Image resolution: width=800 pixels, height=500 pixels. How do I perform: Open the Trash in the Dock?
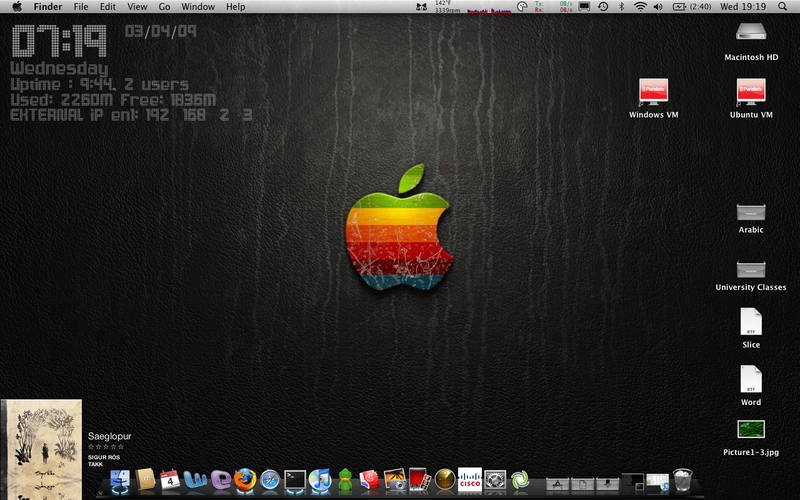click(683, 480)
